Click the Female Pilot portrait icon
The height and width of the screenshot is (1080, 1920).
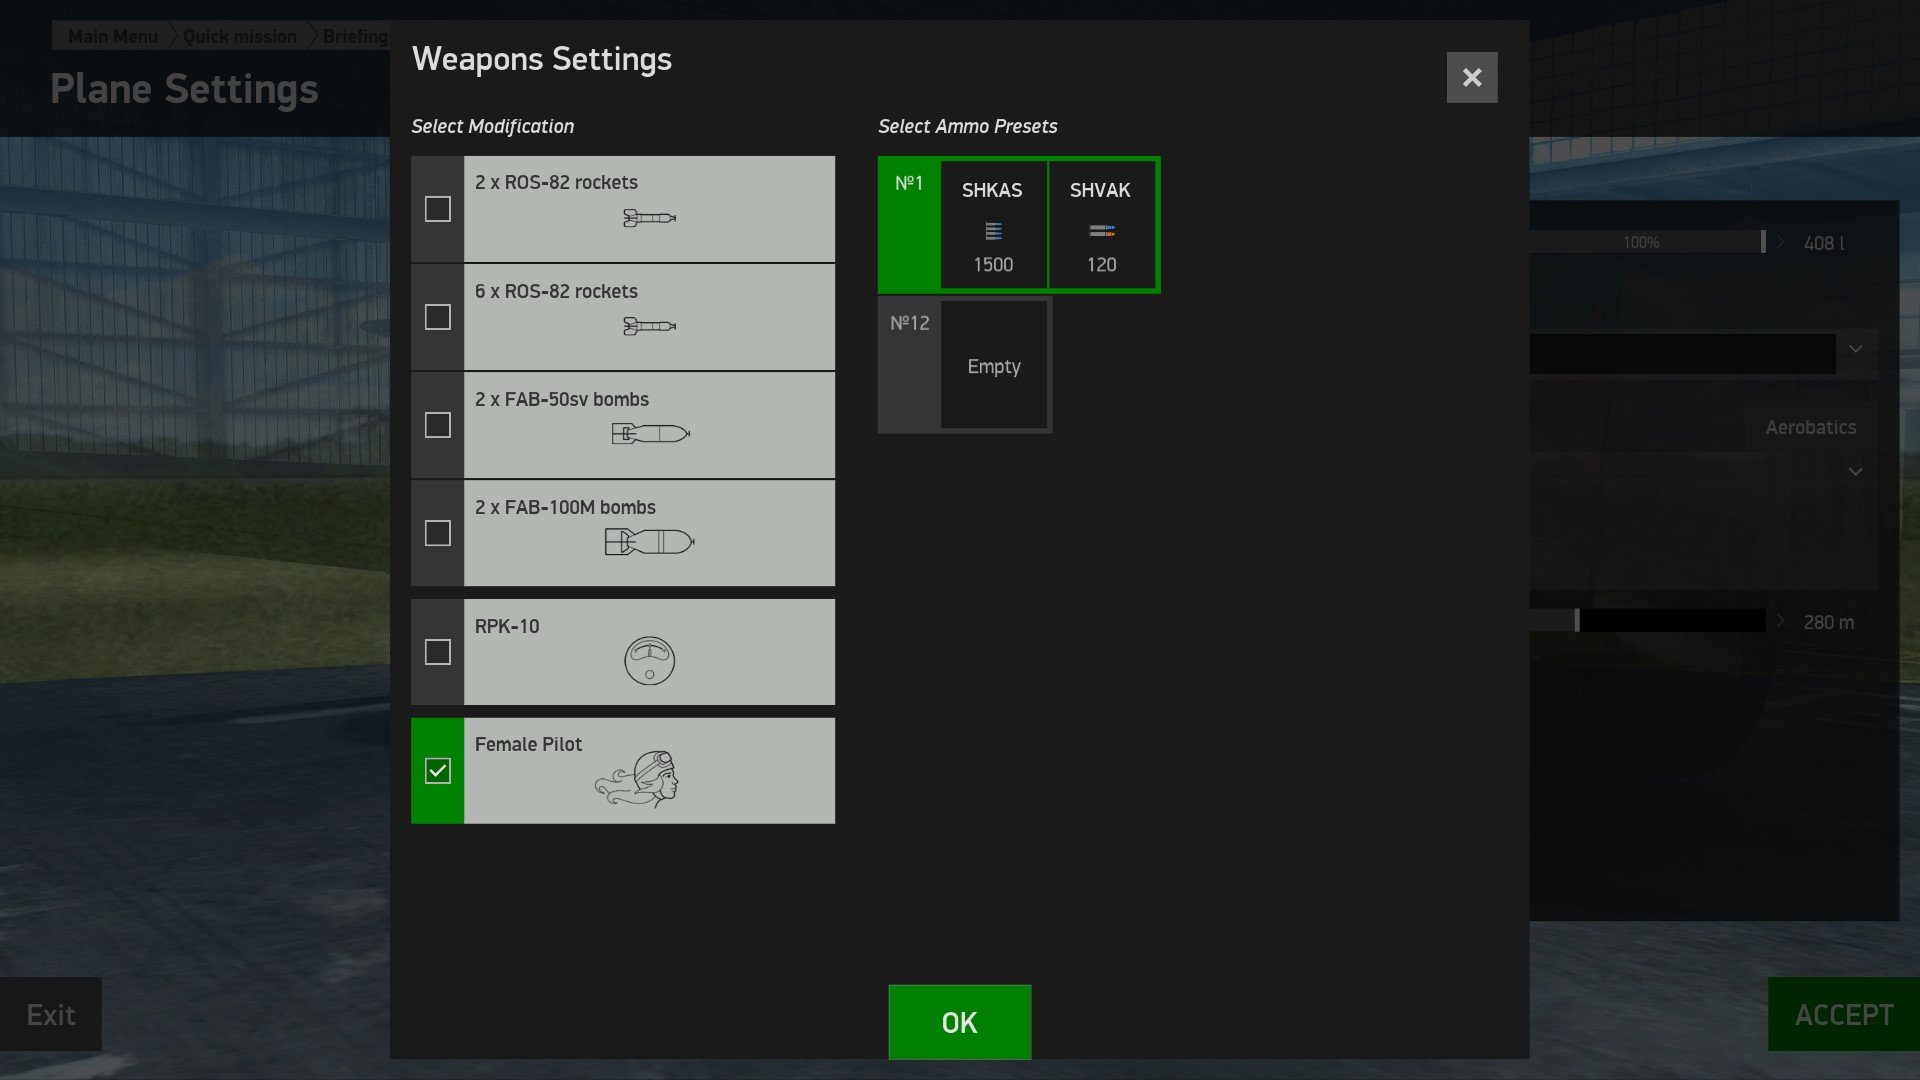click(637, 778)
